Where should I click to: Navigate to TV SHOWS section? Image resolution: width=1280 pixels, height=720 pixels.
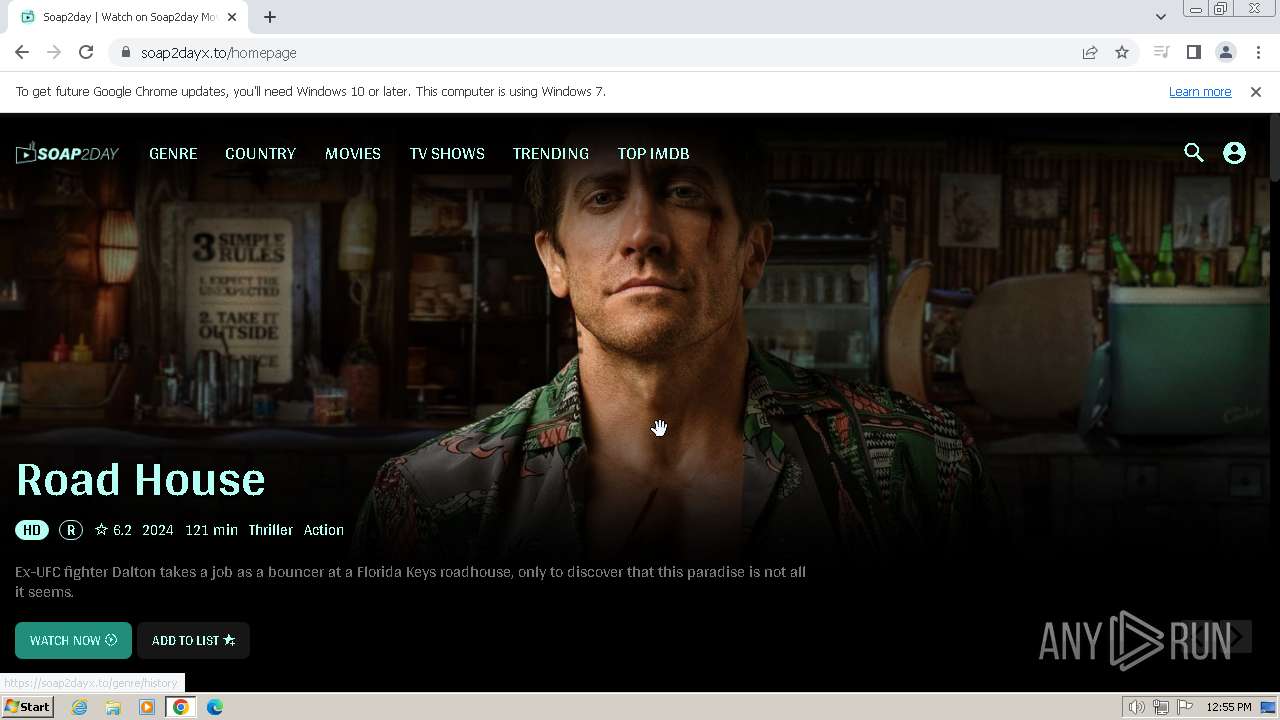coord(447,153)
